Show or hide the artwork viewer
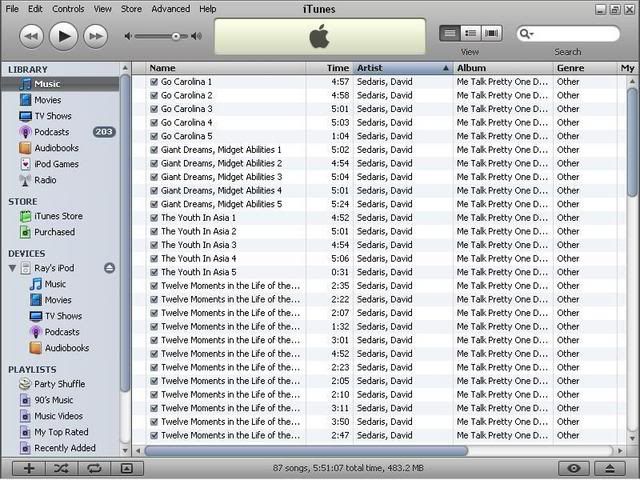The width and height of the screenshot is (640, 480). [x=127, y=468]
